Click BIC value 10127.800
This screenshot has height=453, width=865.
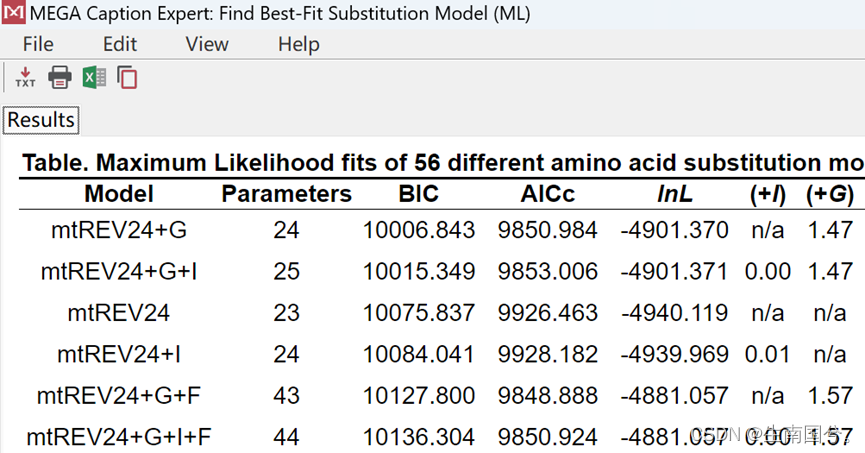[419, 396]
